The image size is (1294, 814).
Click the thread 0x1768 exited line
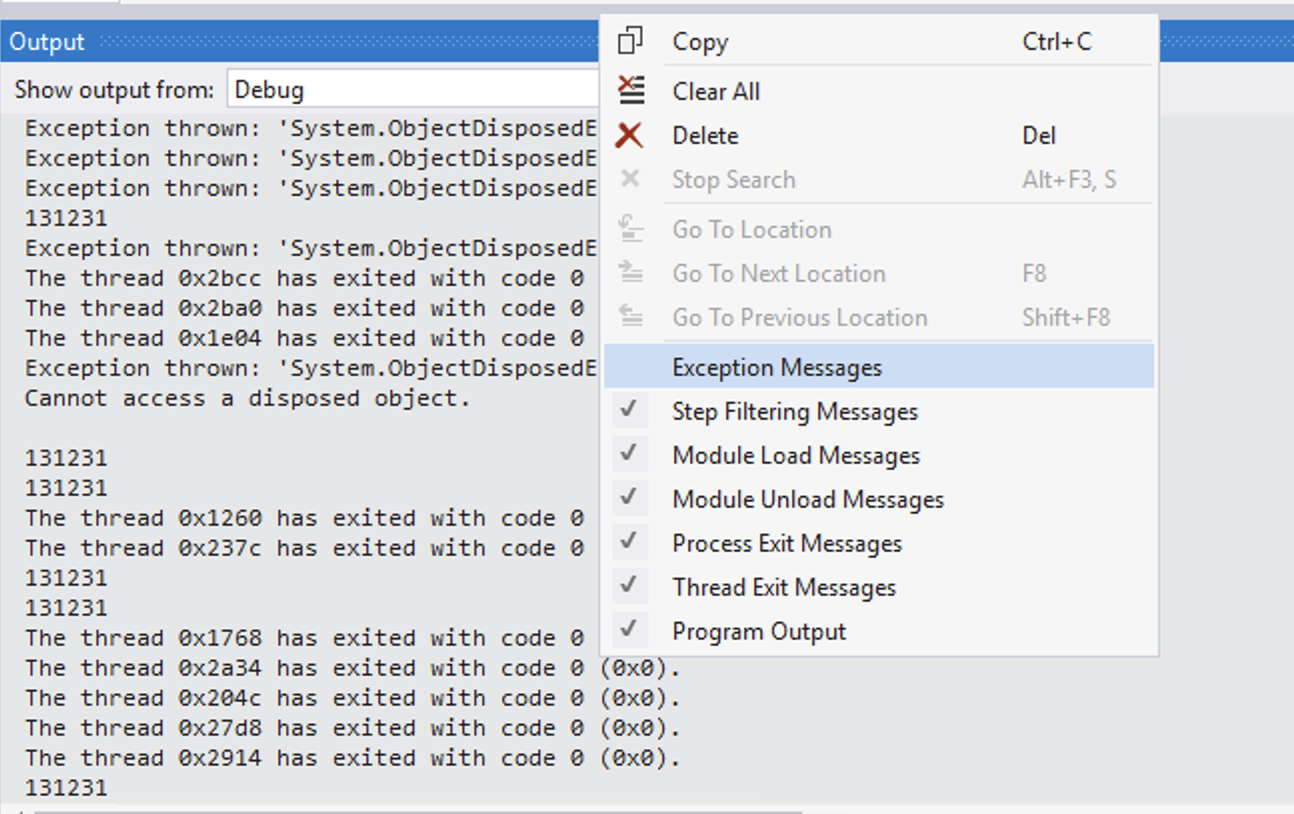[x=304, y=638]
